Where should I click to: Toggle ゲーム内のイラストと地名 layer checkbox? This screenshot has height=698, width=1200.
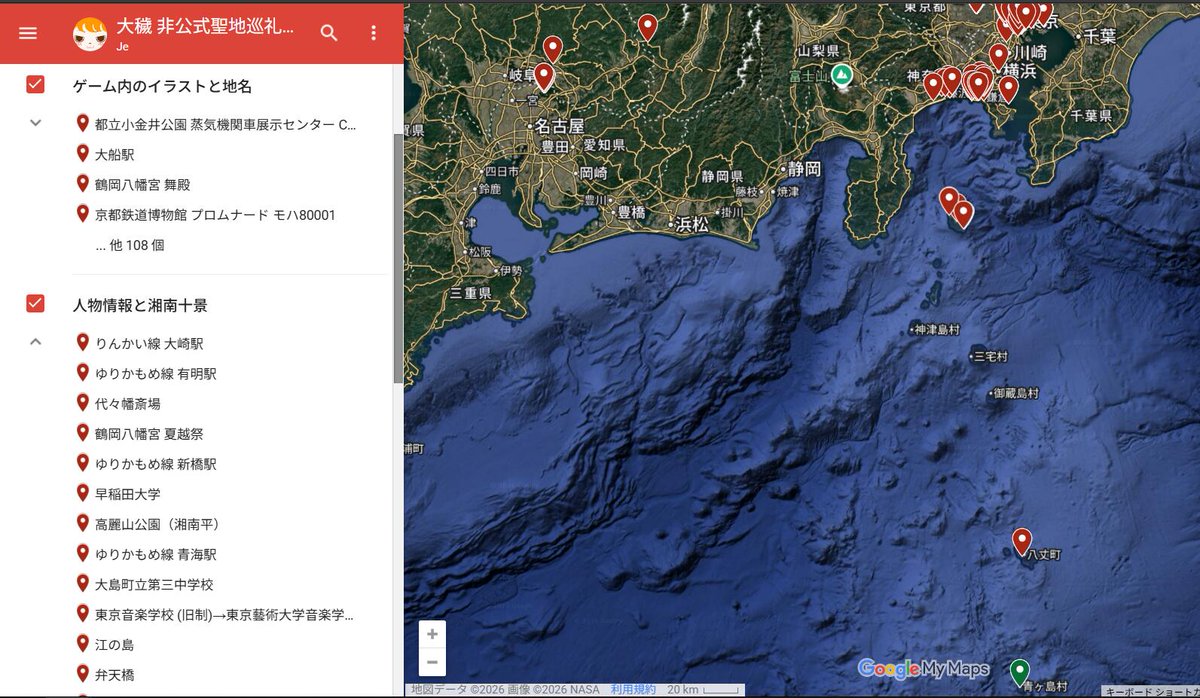(35, 85)
